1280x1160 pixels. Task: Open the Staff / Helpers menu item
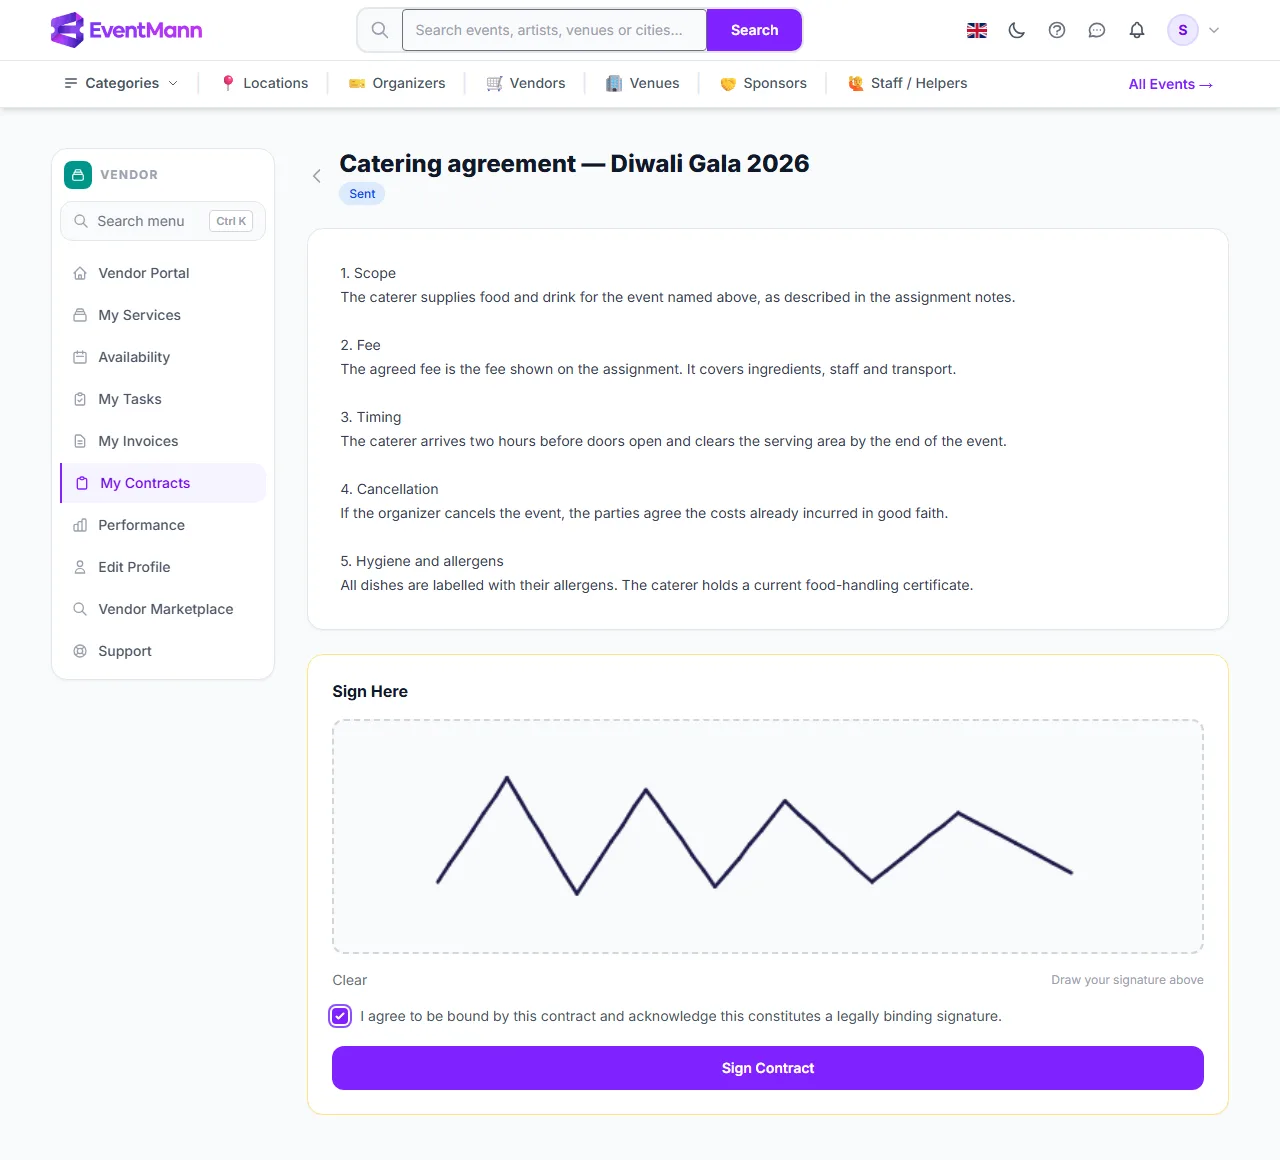[908, 83]
